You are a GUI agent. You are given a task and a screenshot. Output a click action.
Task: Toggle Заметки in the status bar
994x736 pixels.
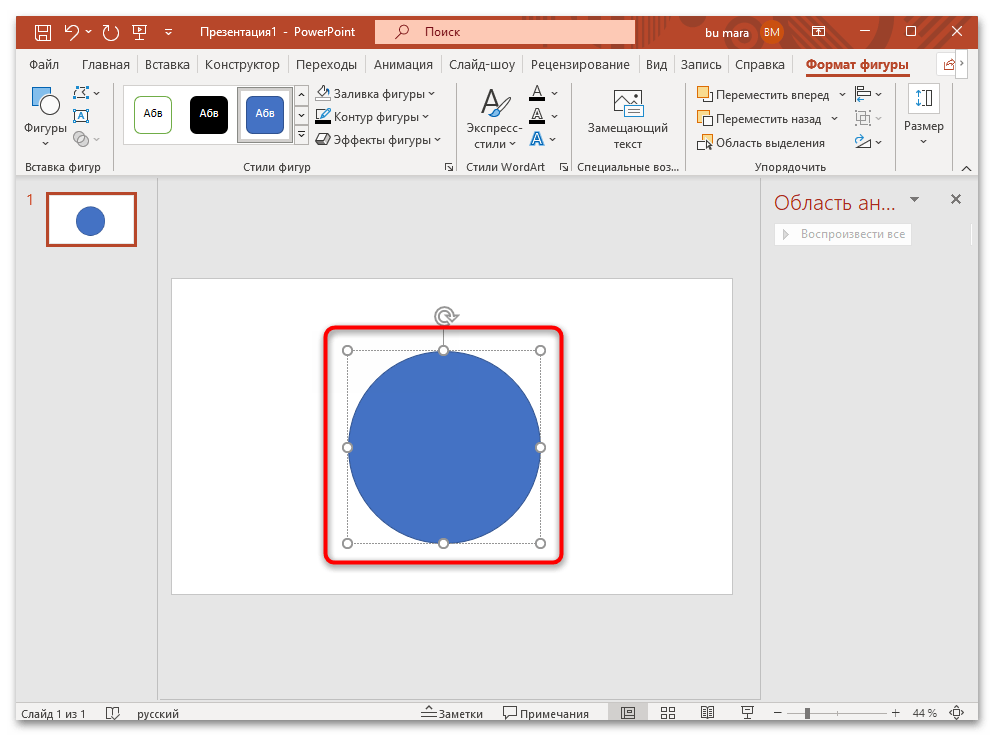(452, 713)
